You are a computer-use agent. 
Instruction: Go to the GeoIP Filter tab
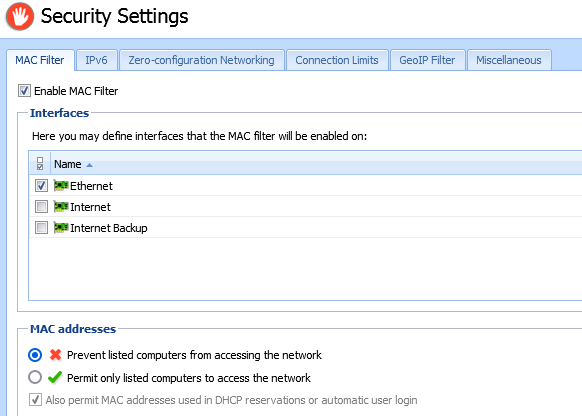coord(427,60)
